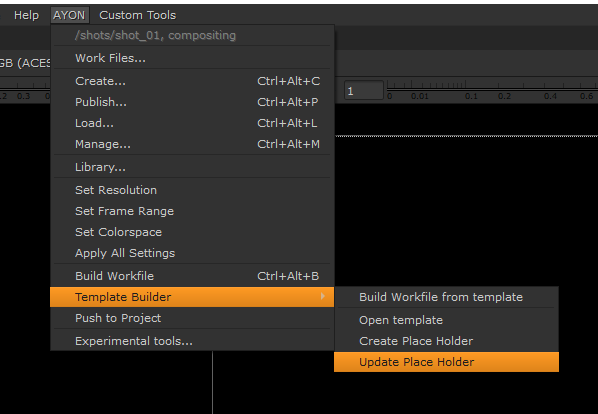Screen dimensions: 598x414
Task: Open Experimental tools...
Action: tap(192, 341)
